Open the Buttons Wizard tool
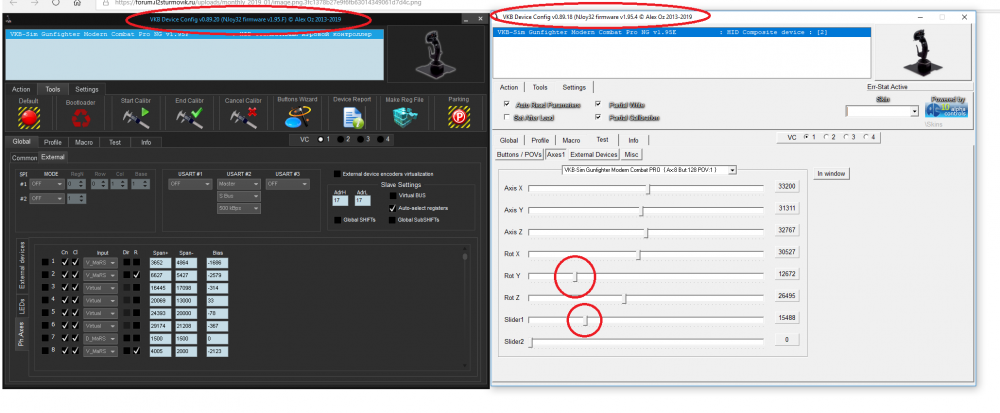Image resolution: width=1000 pixels, height=413 pixels. click(x=297, y=117)
